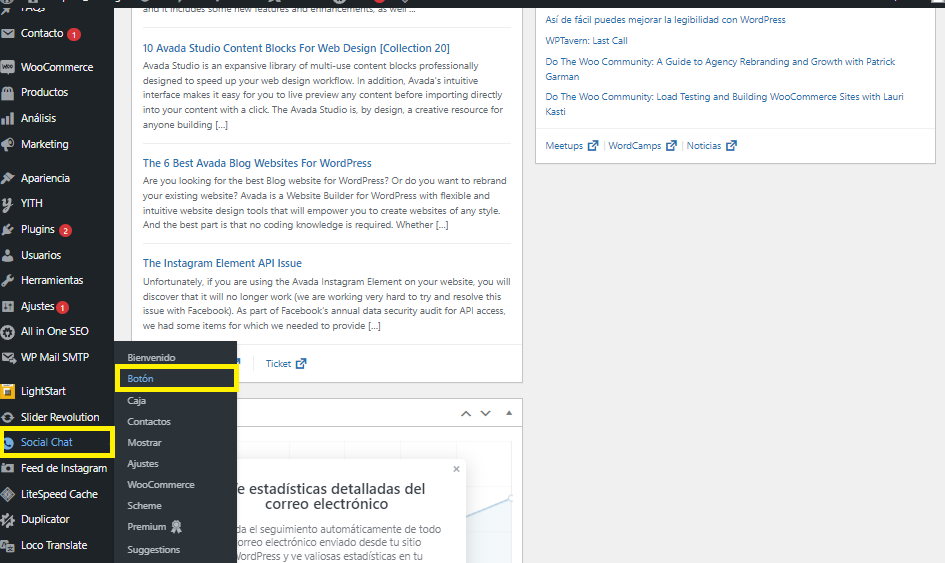Close the email statistics popup

point(457,468)
